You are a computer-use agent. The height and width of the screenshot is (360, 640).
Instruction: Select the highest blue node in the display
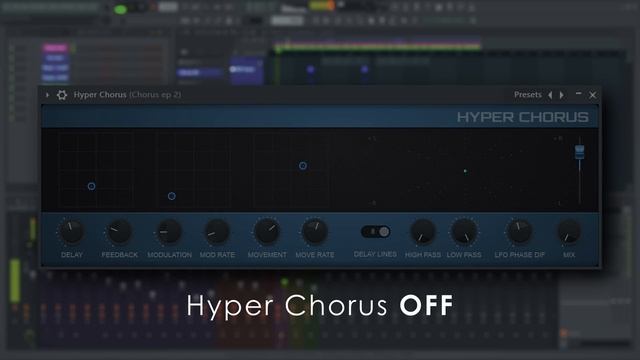click(303, 166)
